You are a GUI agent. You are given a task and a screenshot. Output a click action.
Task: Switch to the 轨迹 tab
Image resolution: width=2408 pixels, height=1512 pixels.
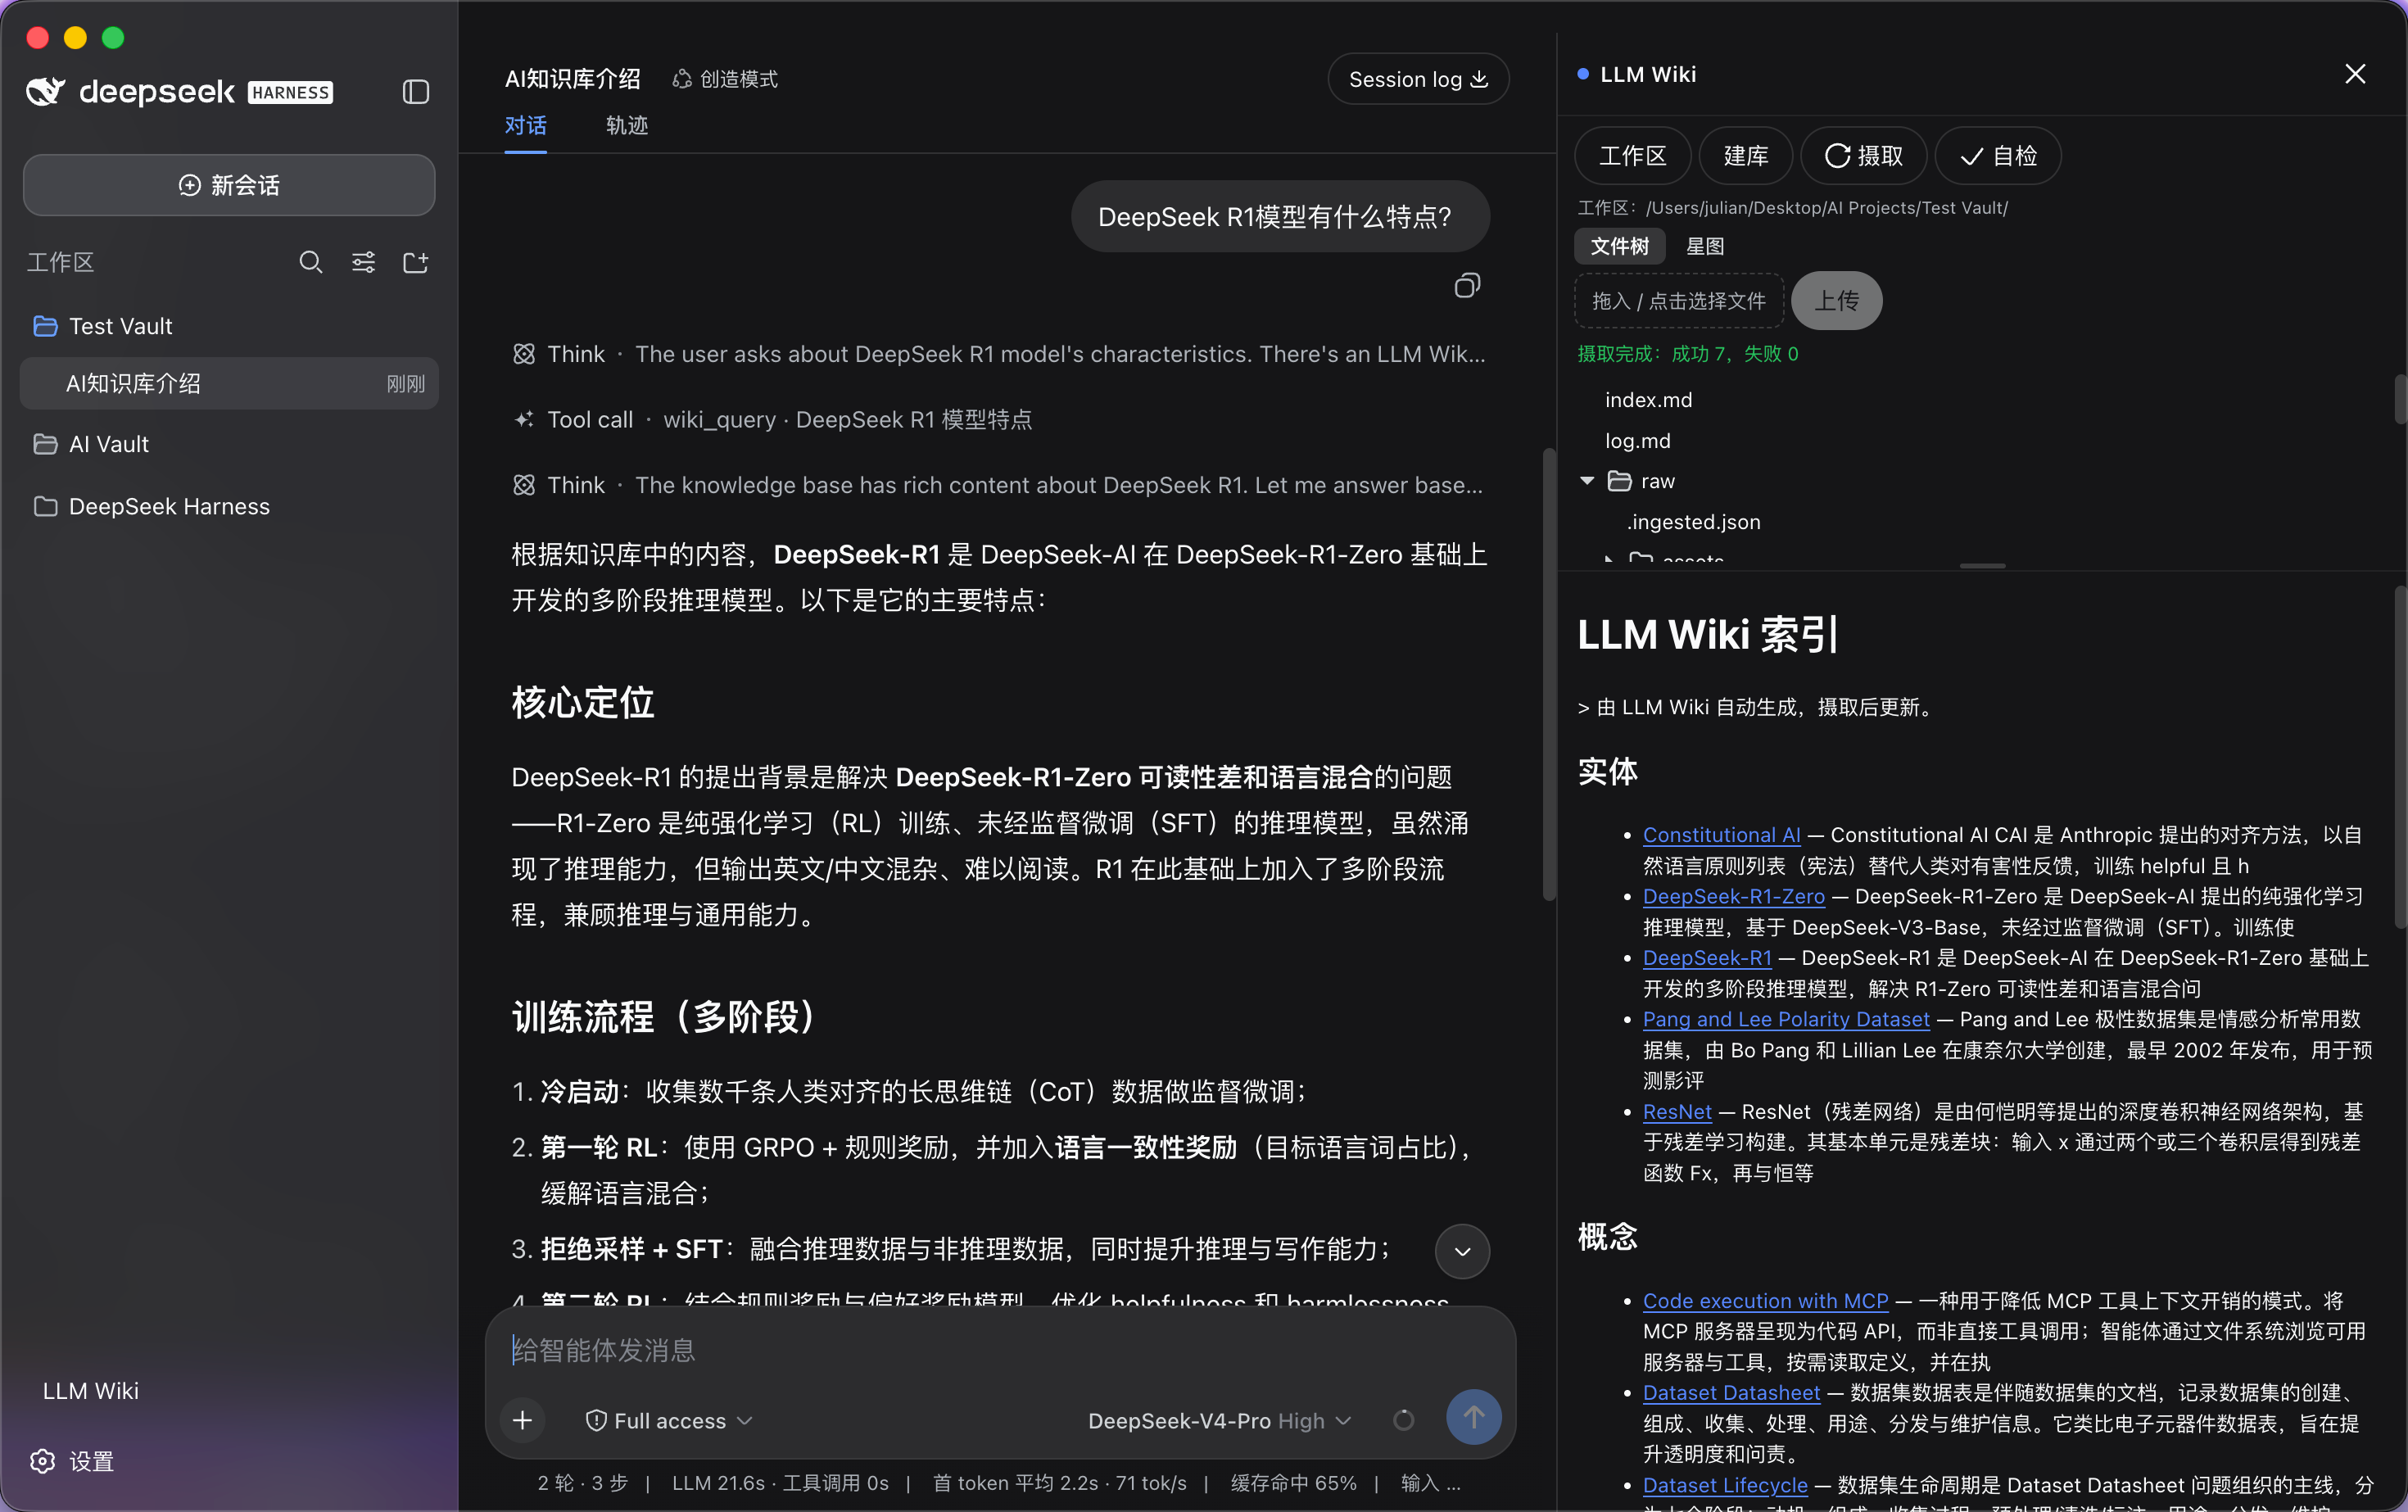627,126
